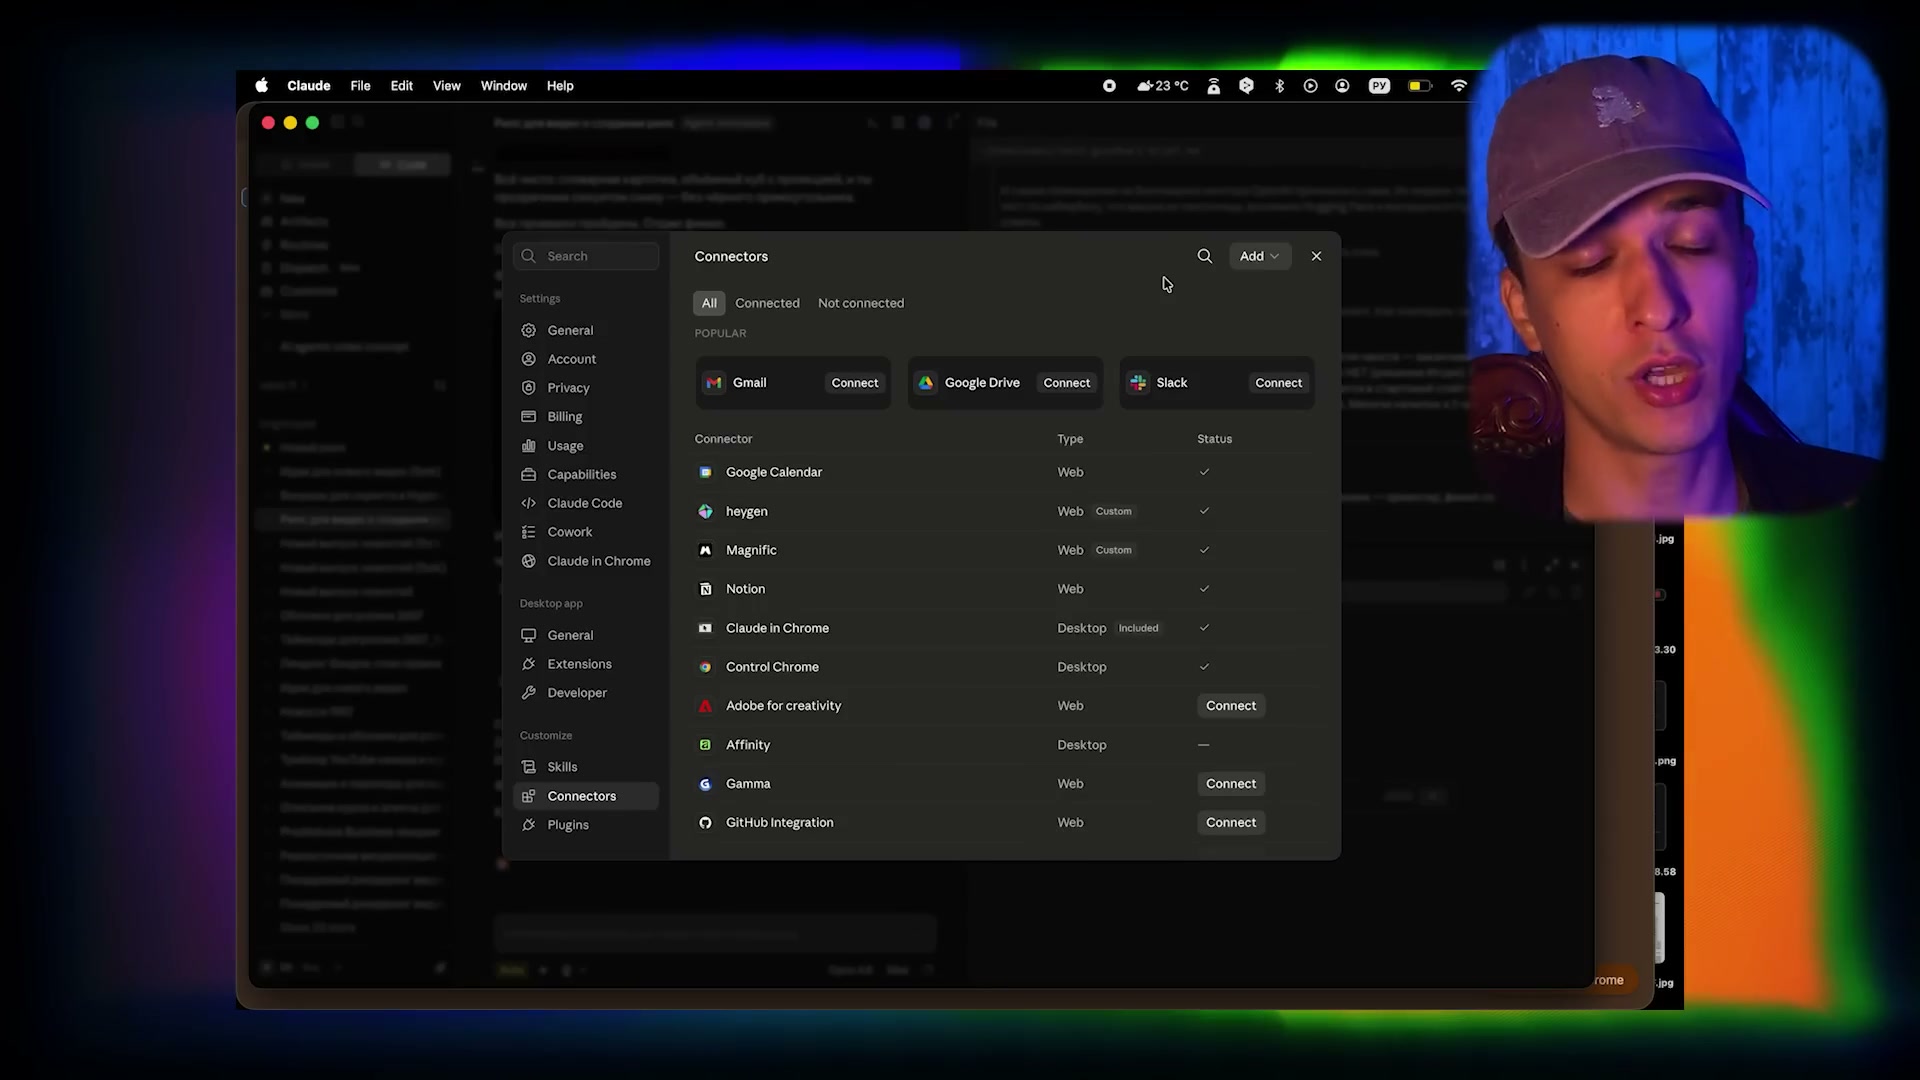The width and height of the screenshot is (1920, 1080).
Task: Open the Window menu
Action: (x=504, y=86)
